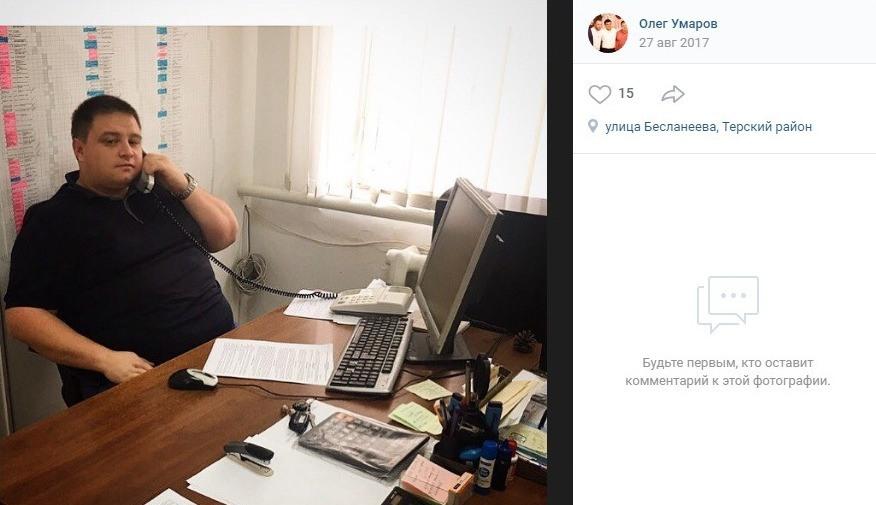Image resolution: width=876 pixels, height=505 pixels.
Task: Open the like count showing 15
Action: pos(626,93)
